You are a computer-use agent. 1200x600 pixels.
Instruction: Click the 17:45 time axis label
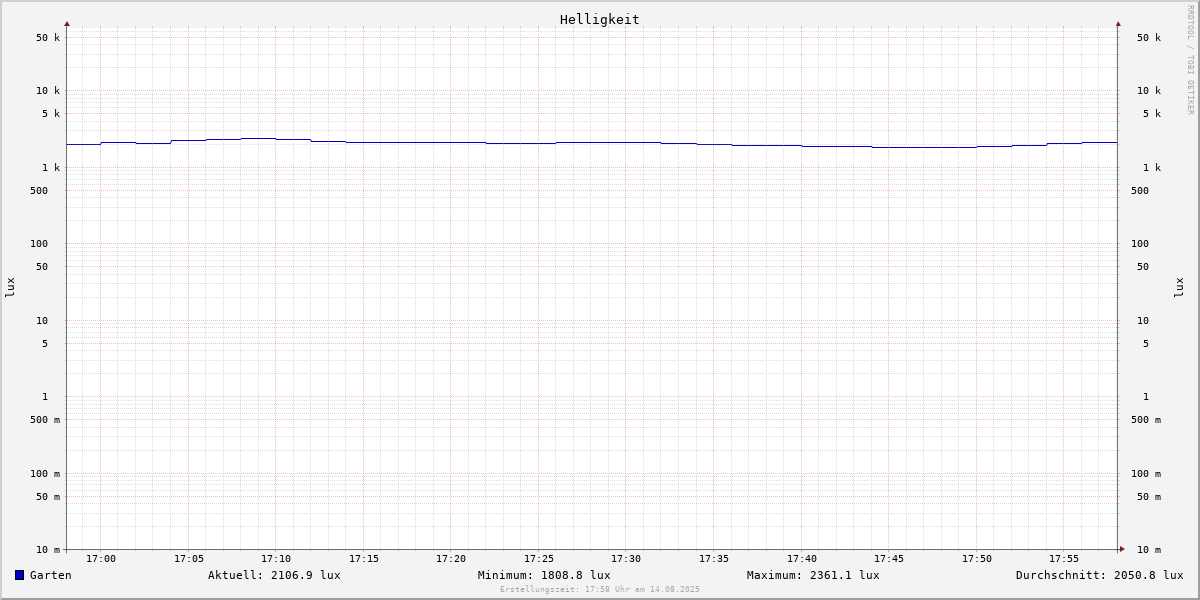(889, 559)
